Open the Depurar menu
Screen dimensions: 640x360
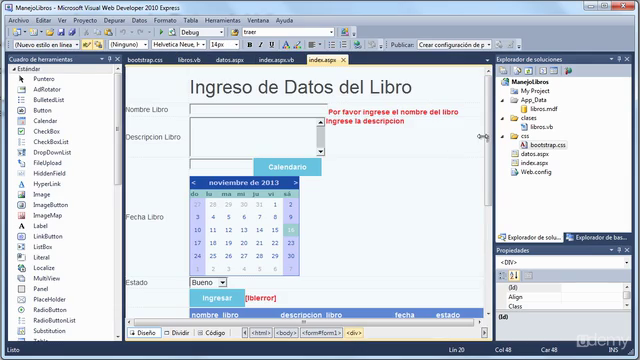click(x=114, y=20)
